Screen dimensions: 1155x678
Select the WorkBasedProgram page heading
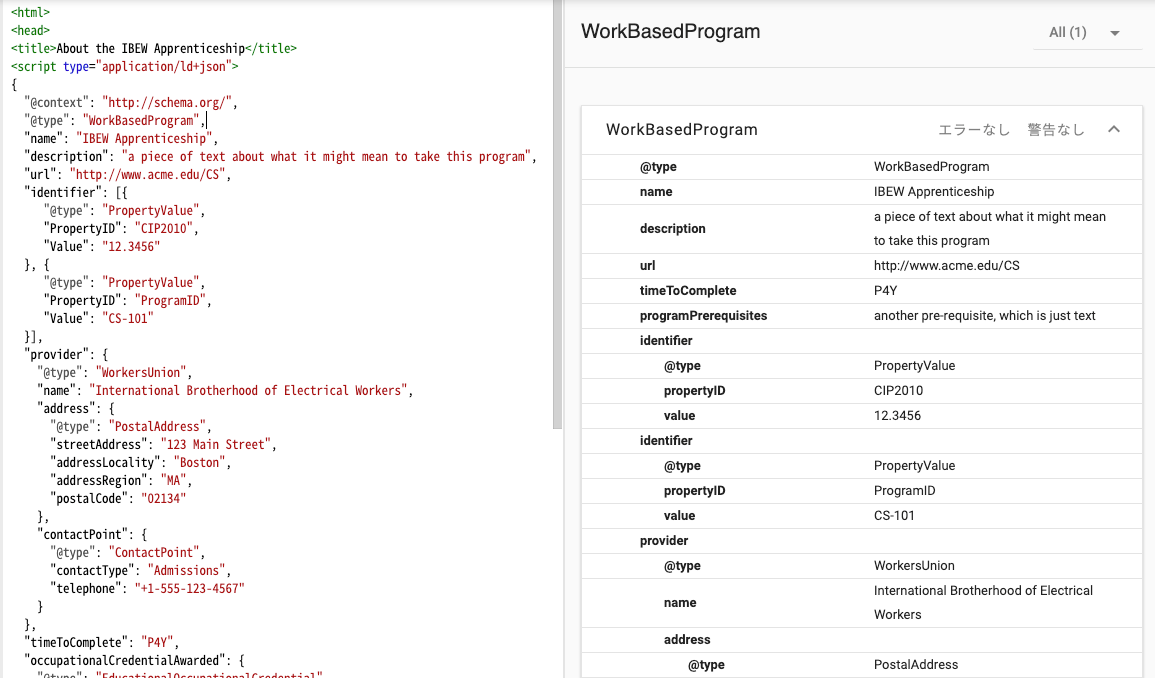pos(670,32)
